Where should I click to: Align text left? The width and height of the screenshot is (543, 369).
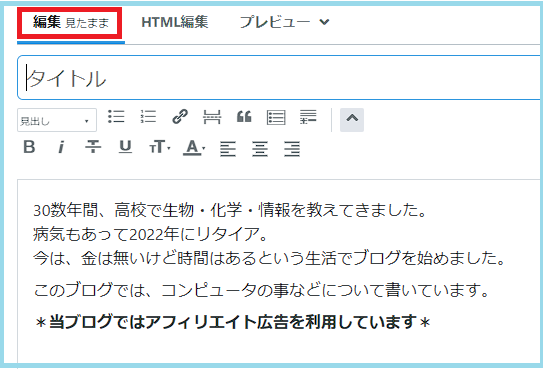pyautogui.click(x=228, y=149)
